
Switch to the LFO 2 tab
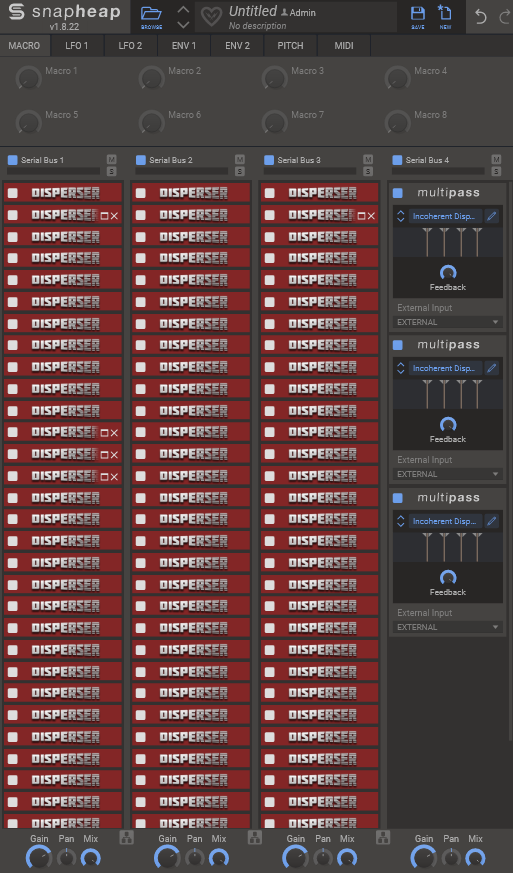130,46
